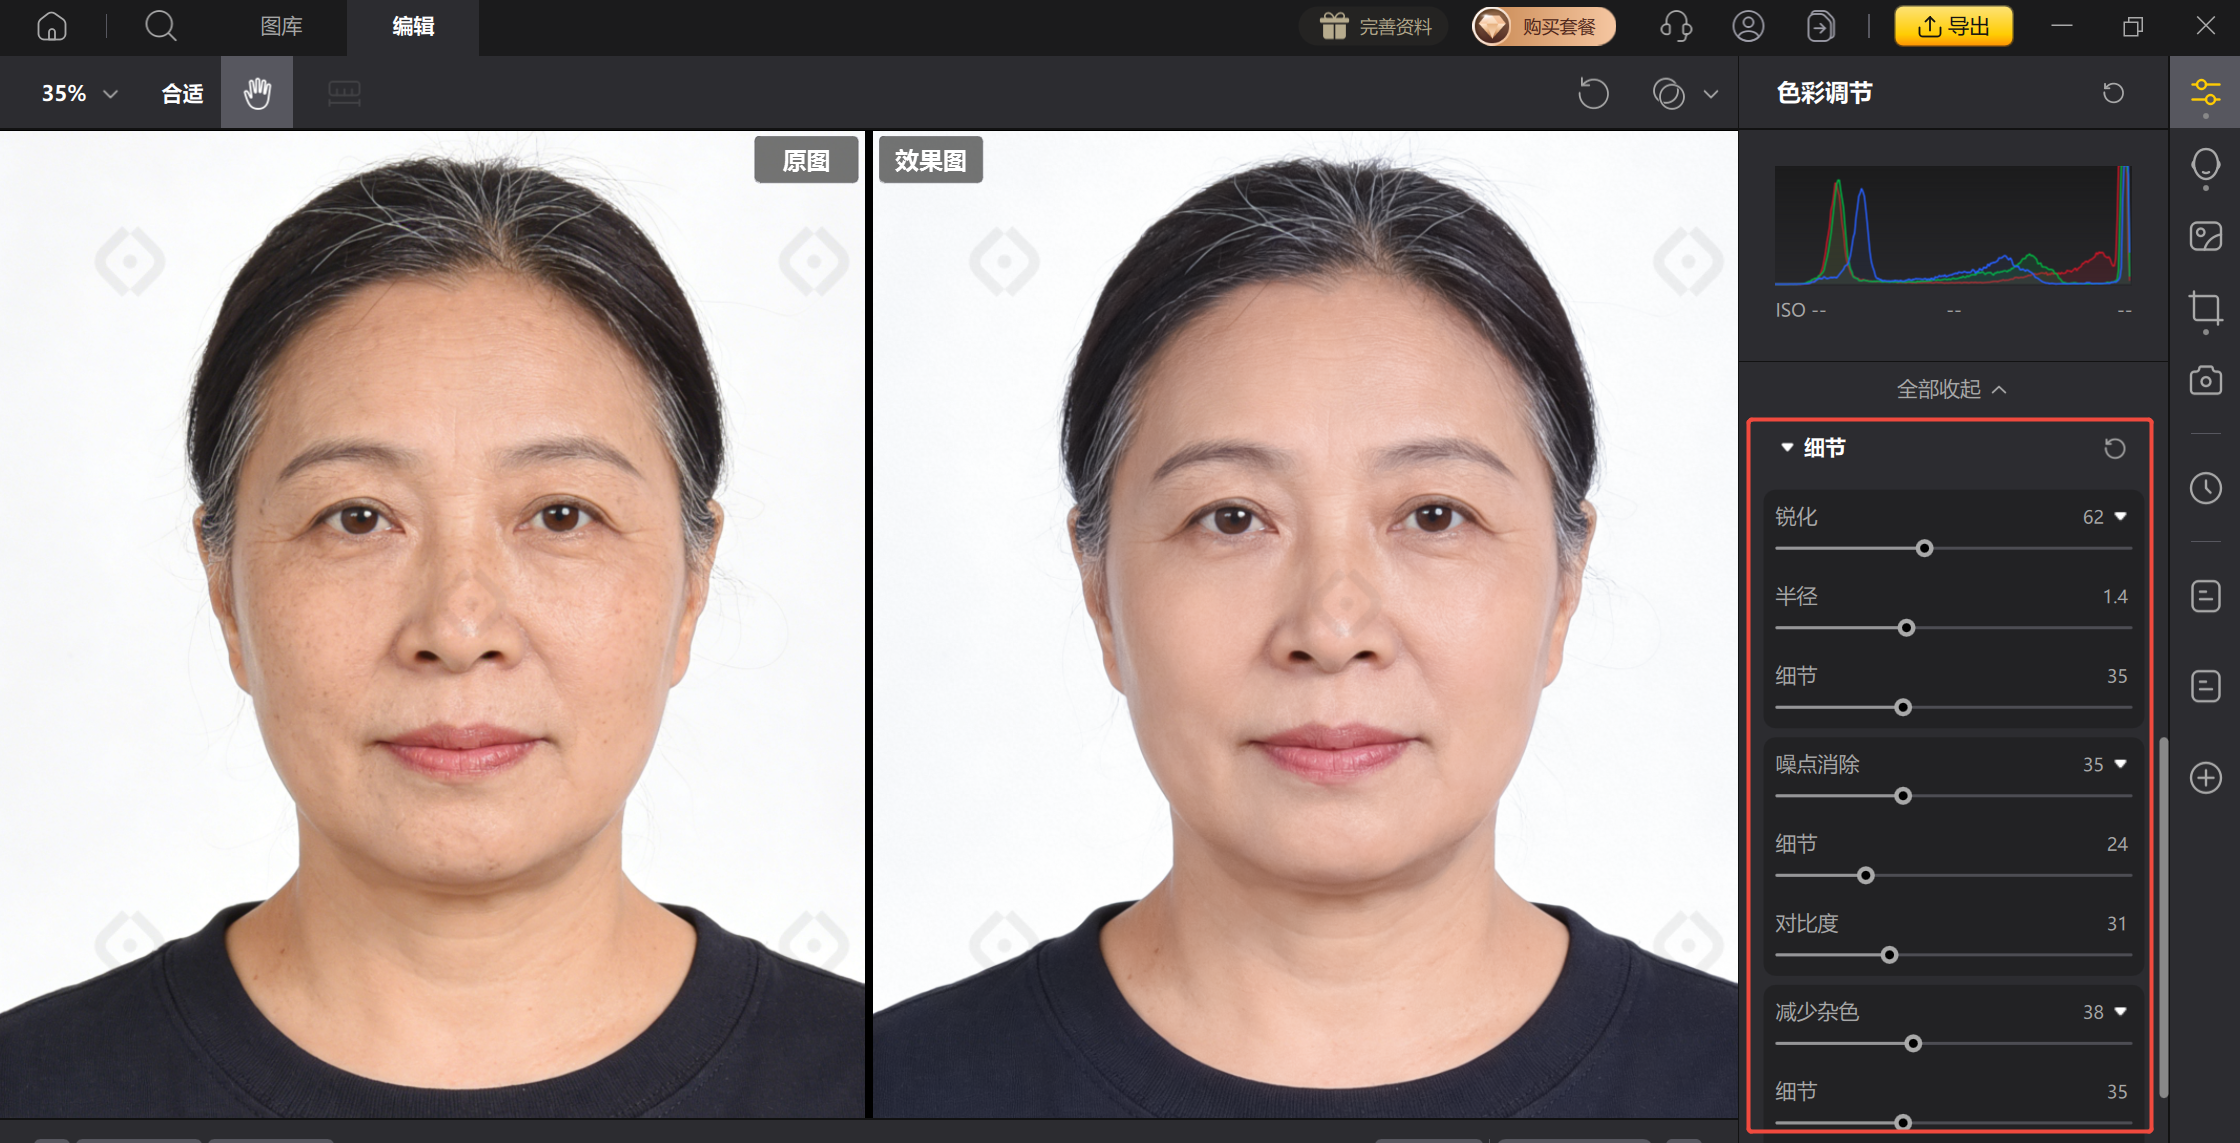The height and width of the screenshot is (1143, 2240).
Task: Click the search magnifier icon
Action: [160, 26]
